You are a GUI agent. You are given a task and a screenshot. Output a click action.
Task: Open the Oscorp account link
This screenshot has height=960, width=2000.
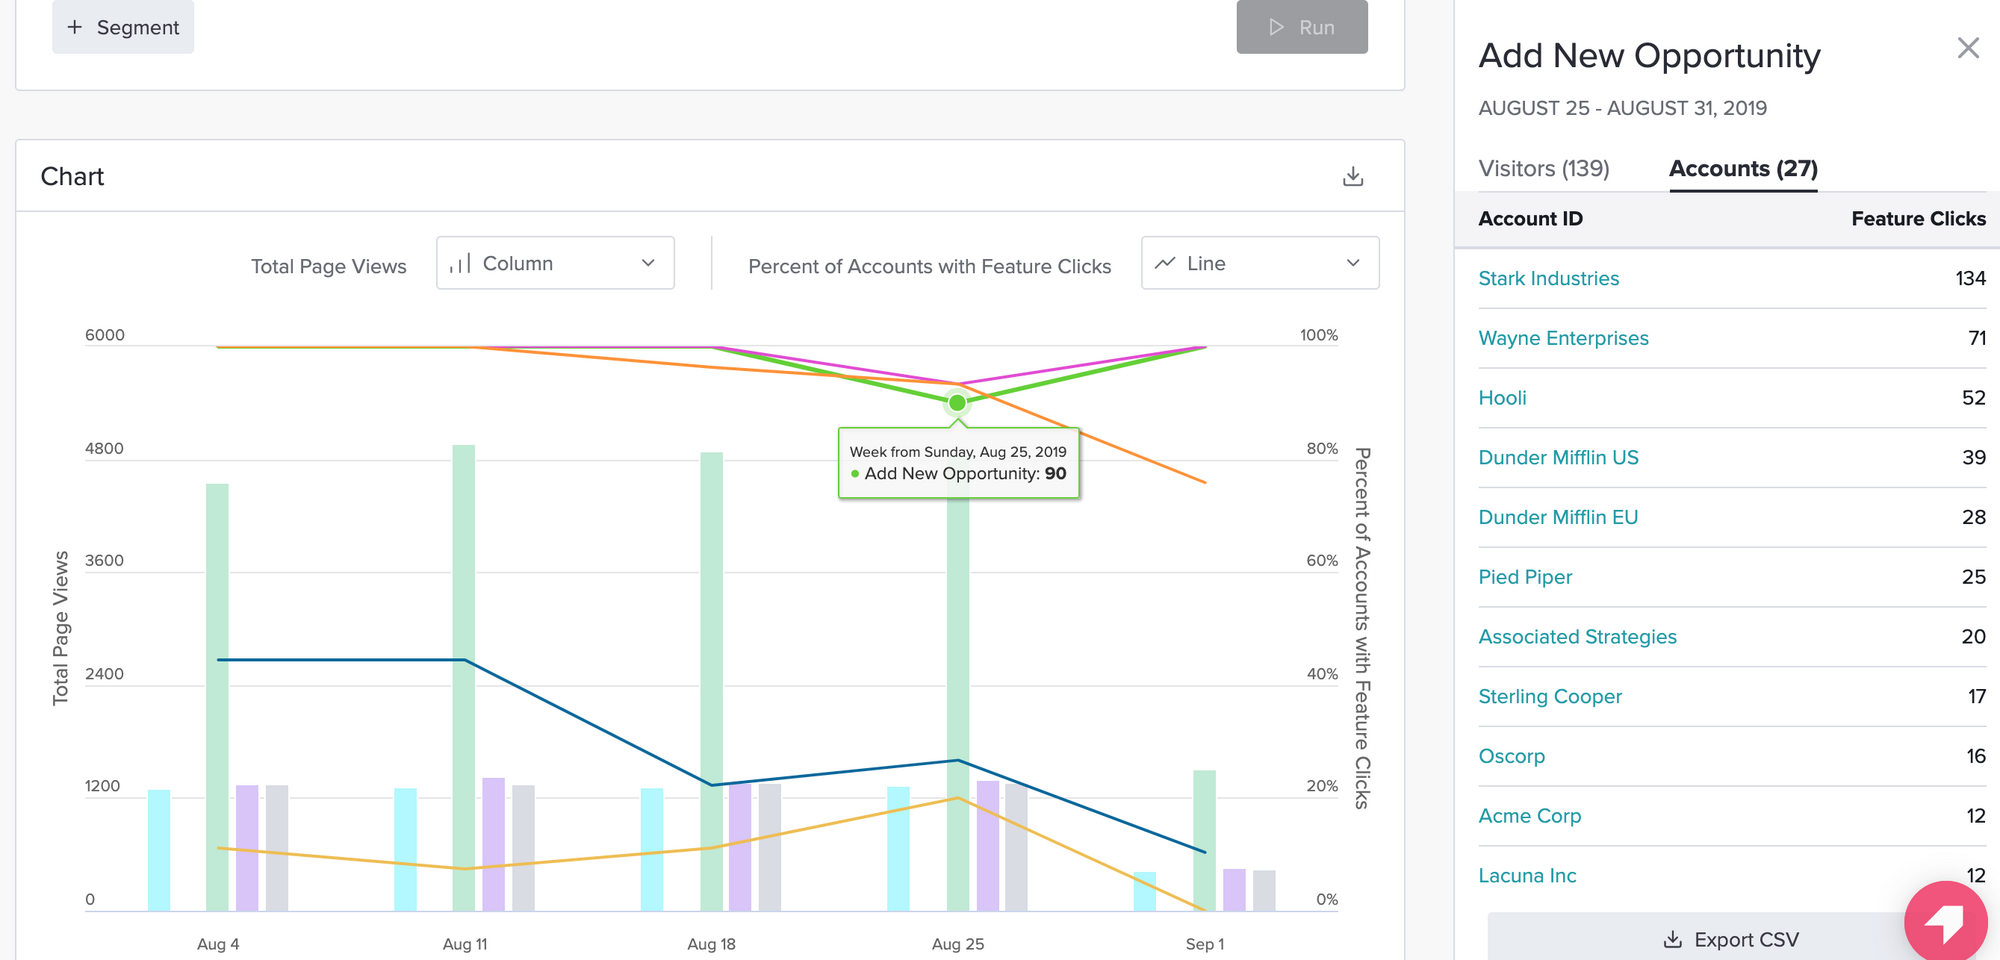pos(1511,756)
